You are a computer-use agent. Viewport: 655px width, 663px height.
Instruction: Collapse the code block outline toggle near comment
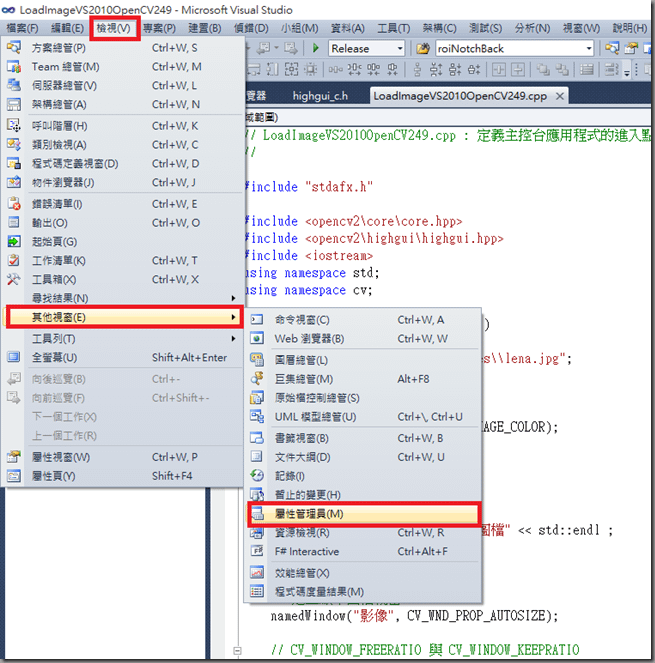[237, 650]
